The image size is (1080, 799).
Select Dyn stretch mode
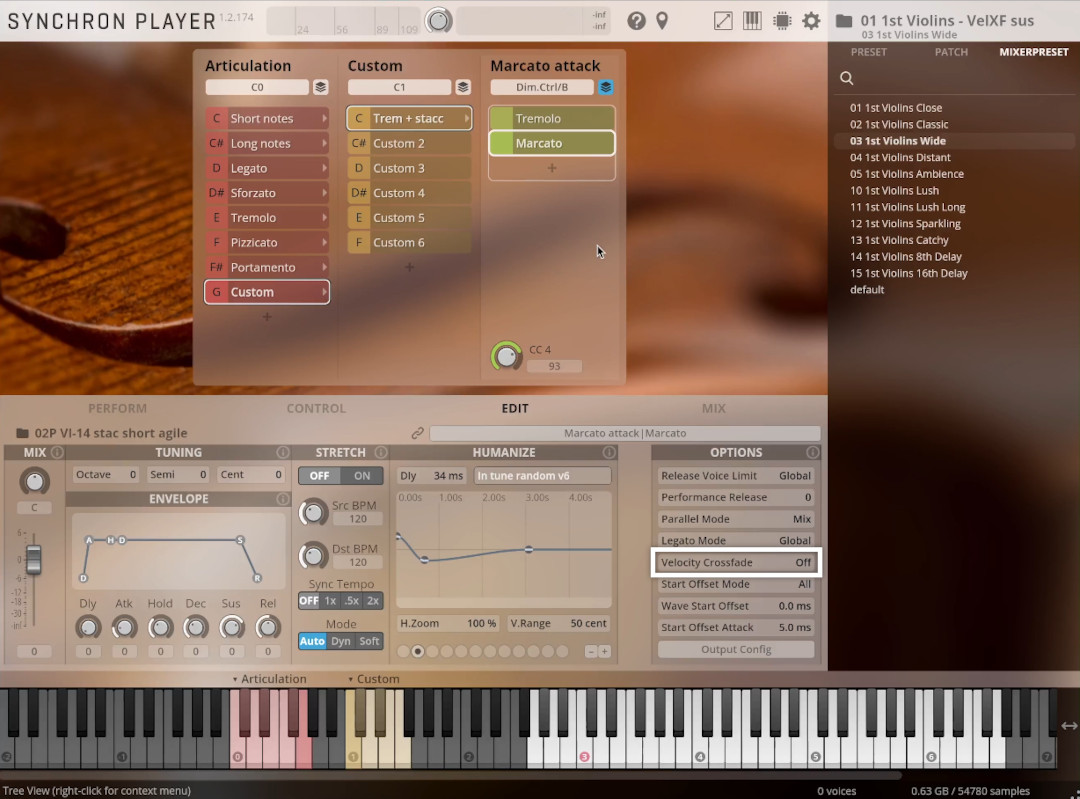341,641
